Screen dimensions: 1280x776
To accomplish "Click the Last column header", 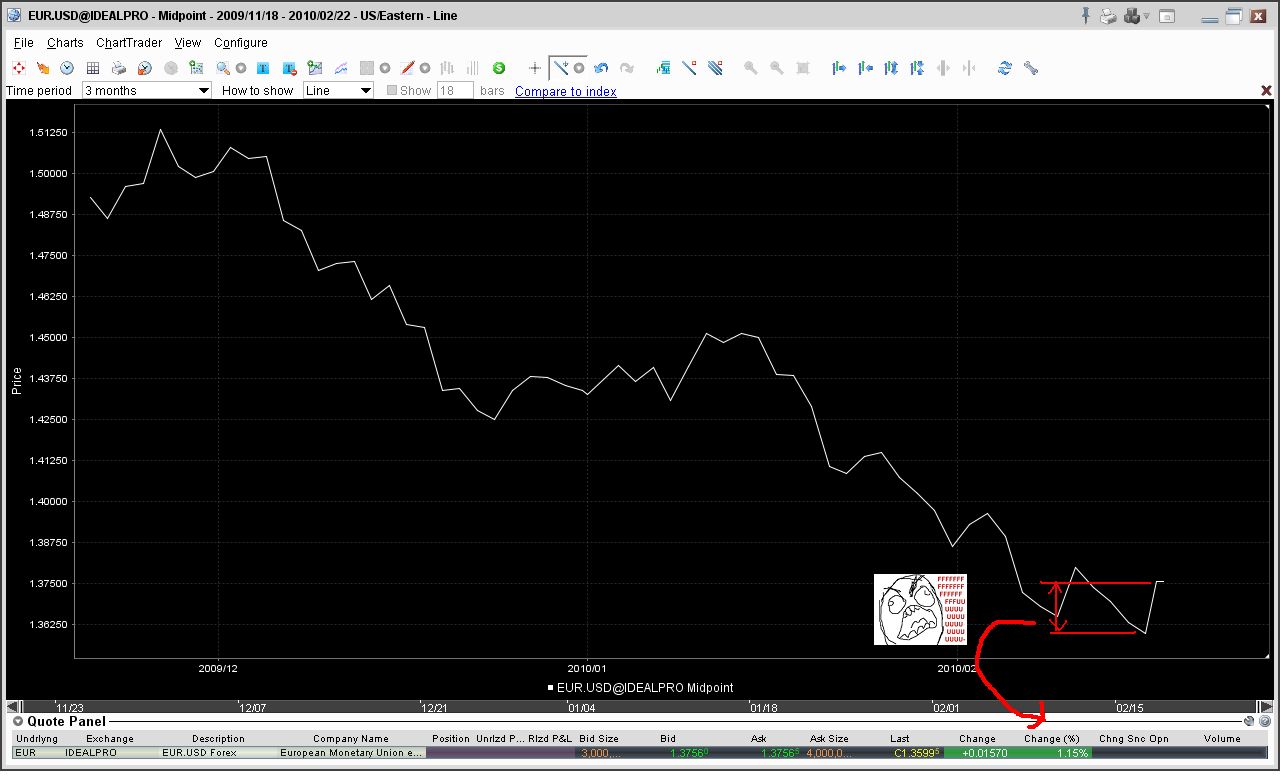I will click(900, 739).
